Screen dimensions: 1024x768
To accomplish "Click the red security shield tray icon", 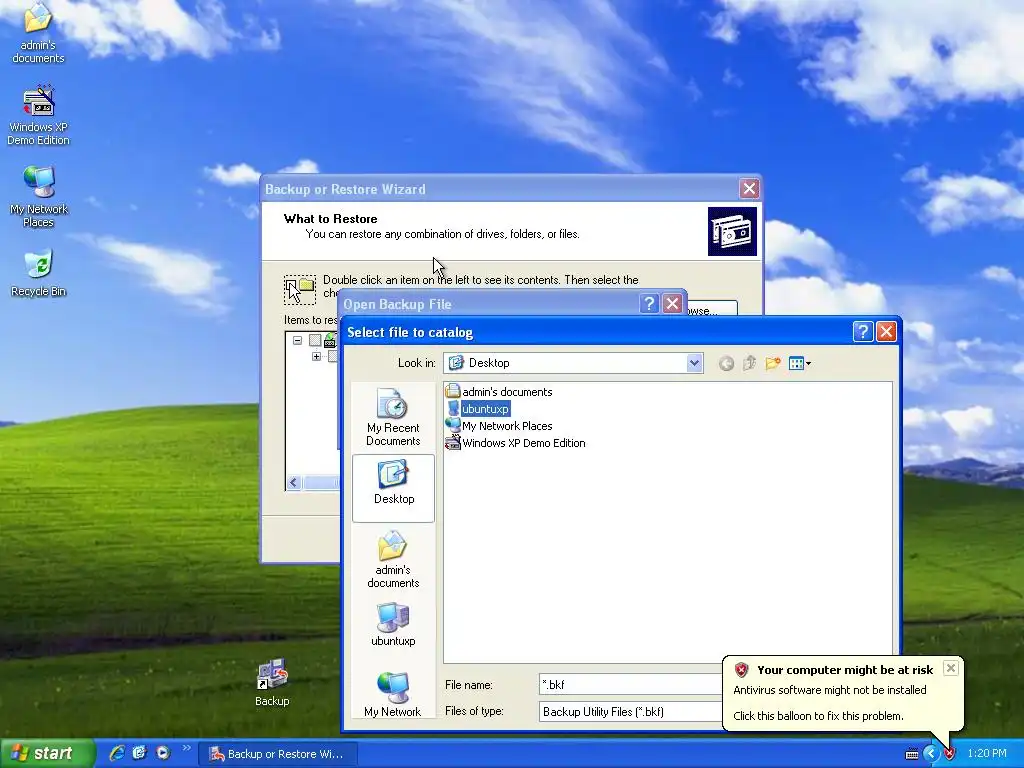I will (x=949, y=754).
